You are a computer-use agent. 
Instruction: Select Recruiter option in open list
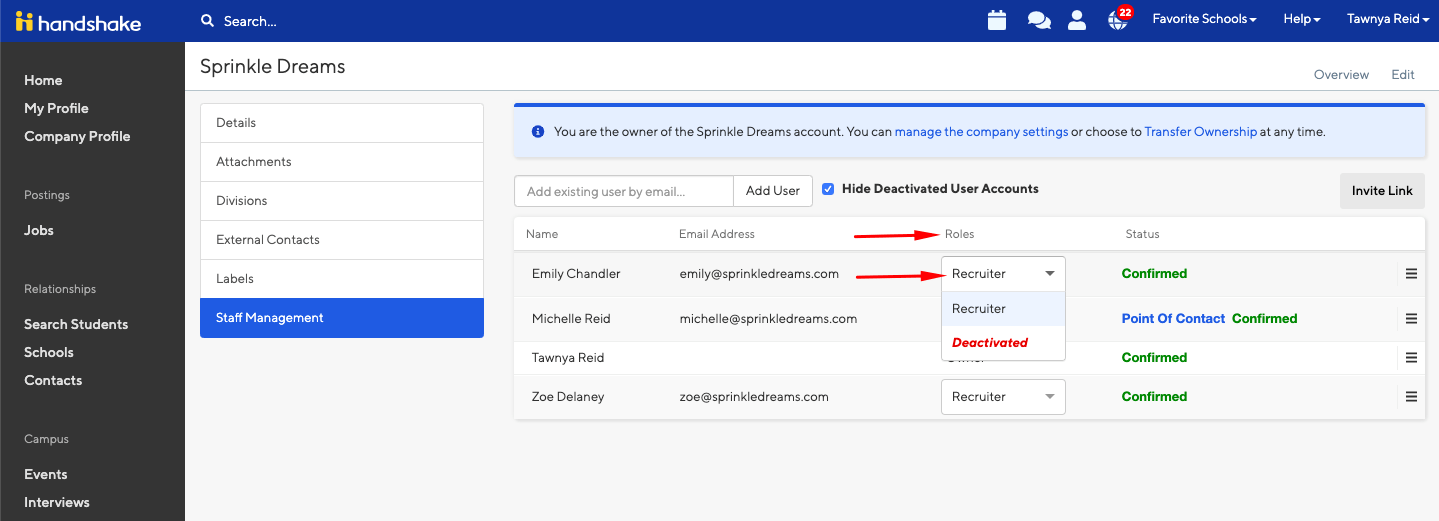click(1003, 308)
